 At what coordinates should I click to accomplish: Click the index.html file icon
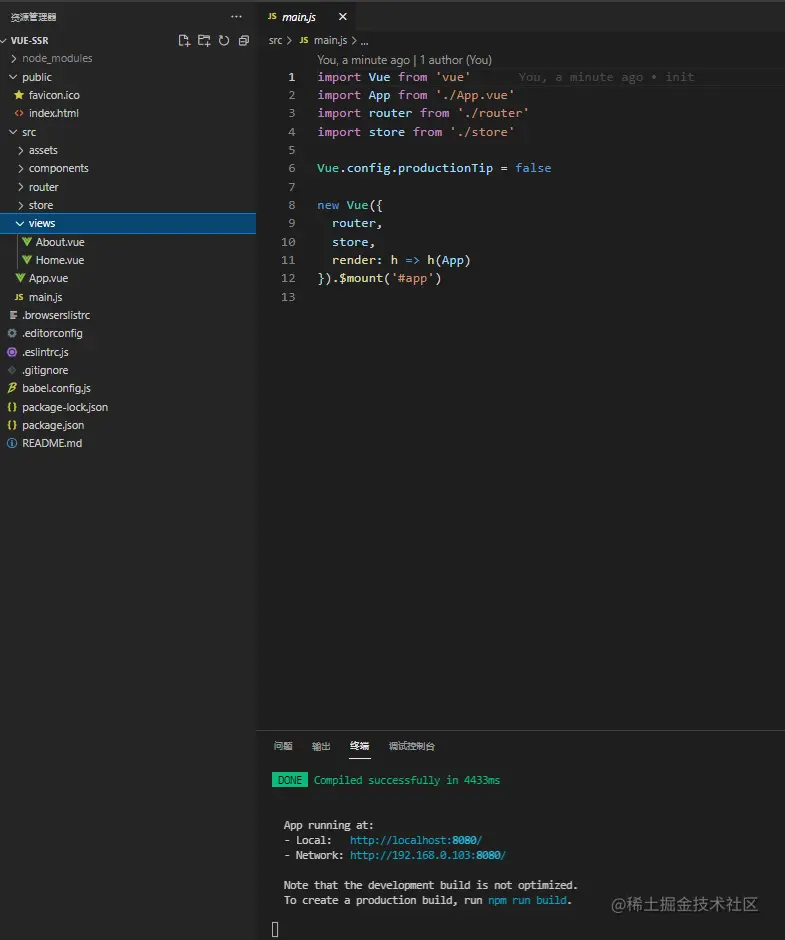coord(19,113)
